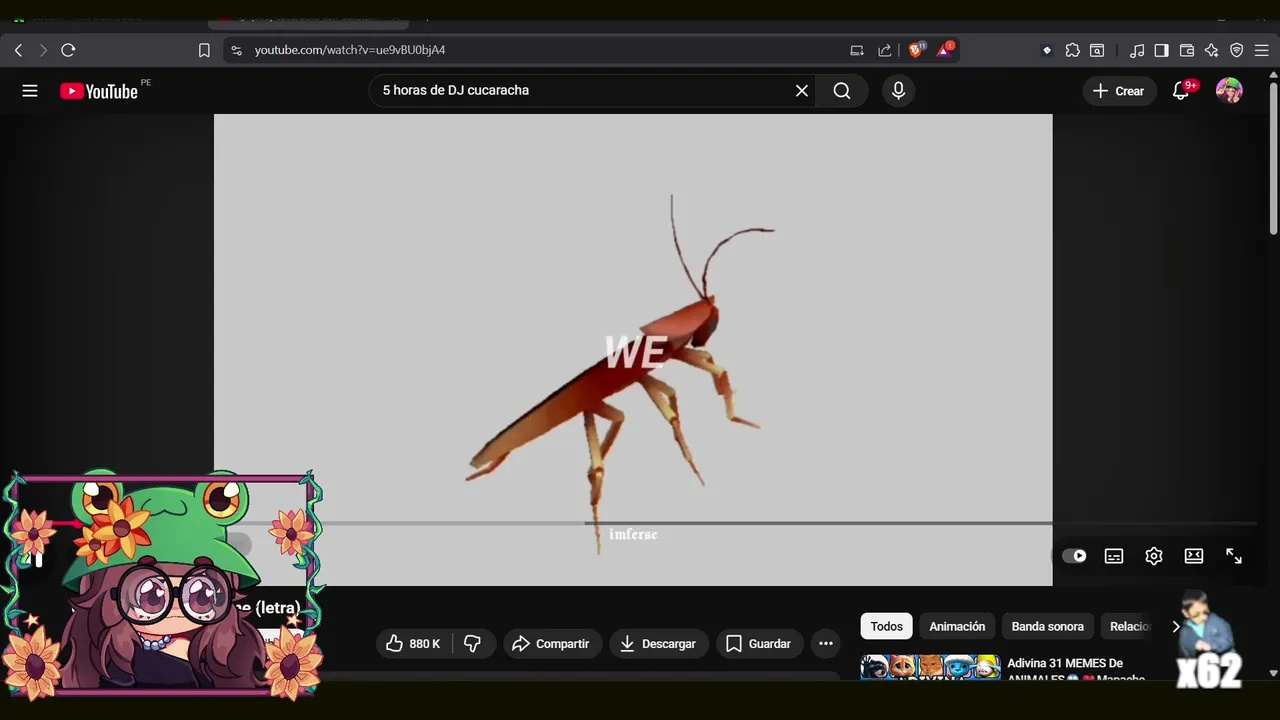Open the account avatar menu
Viewport: 1280px width, 720px height.
(x=1229, y=91)
